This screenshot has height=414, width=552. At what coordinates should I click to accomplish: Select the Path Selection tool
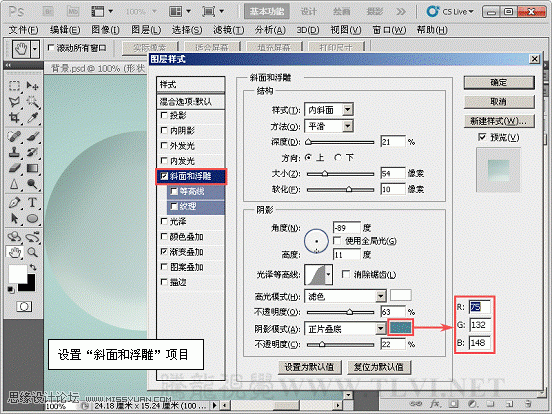[x=14, y=219]
